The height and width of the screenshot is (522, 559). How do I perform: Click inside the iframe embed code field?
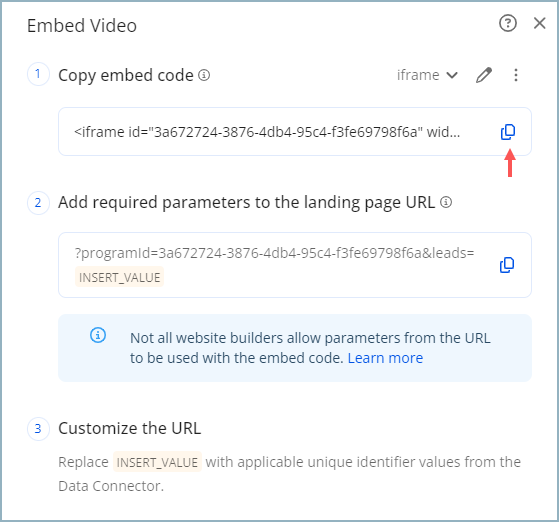coord(295,132)
